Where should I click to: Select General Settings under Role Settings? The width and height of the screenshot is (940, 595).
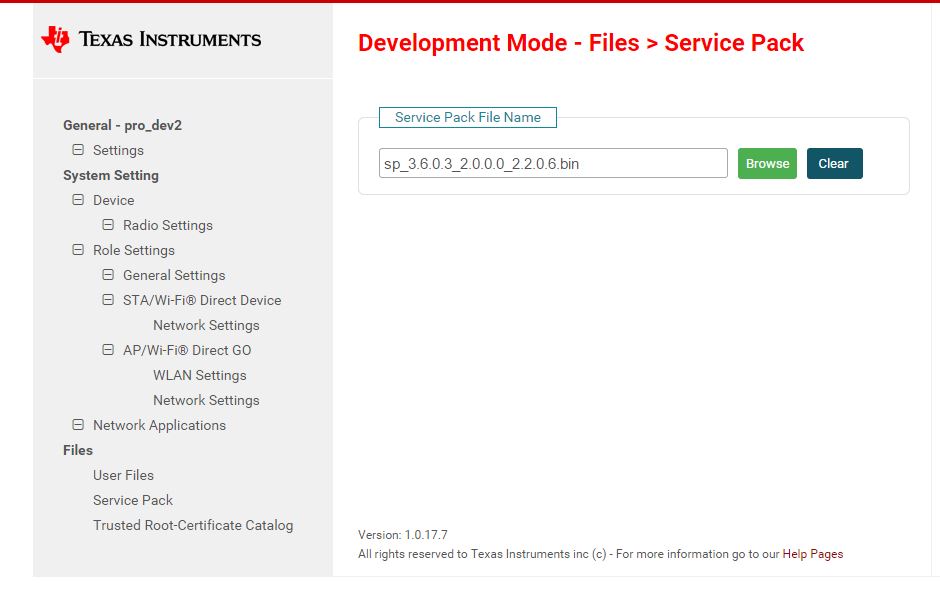(x=174, y=276)
